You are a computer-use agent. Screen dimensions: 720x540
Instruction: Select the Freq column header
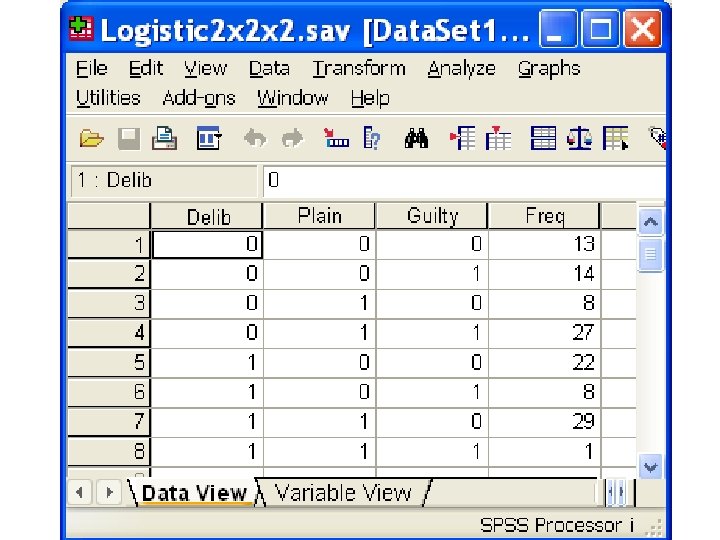point(544,216)
